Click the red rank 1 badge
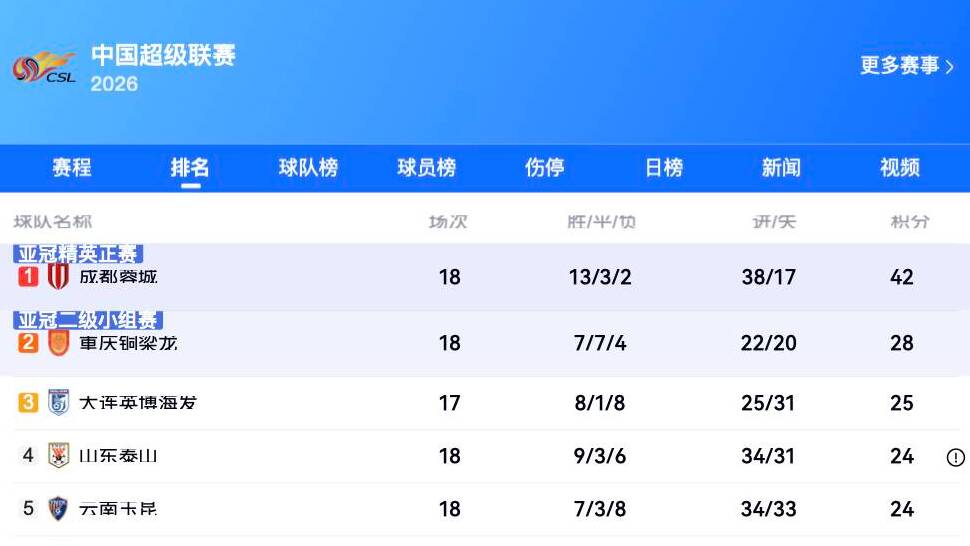The height and width of the screenshot is (546, 970). click(28, 276)
